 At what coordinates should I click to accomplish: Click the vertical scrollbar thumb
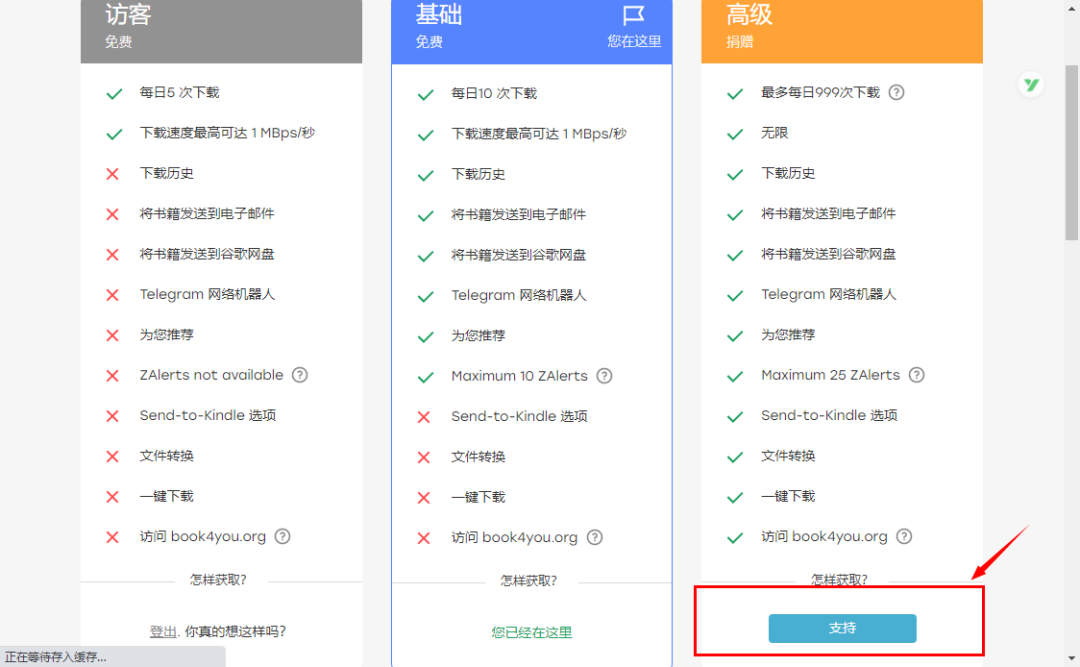tap(1072, 152)
